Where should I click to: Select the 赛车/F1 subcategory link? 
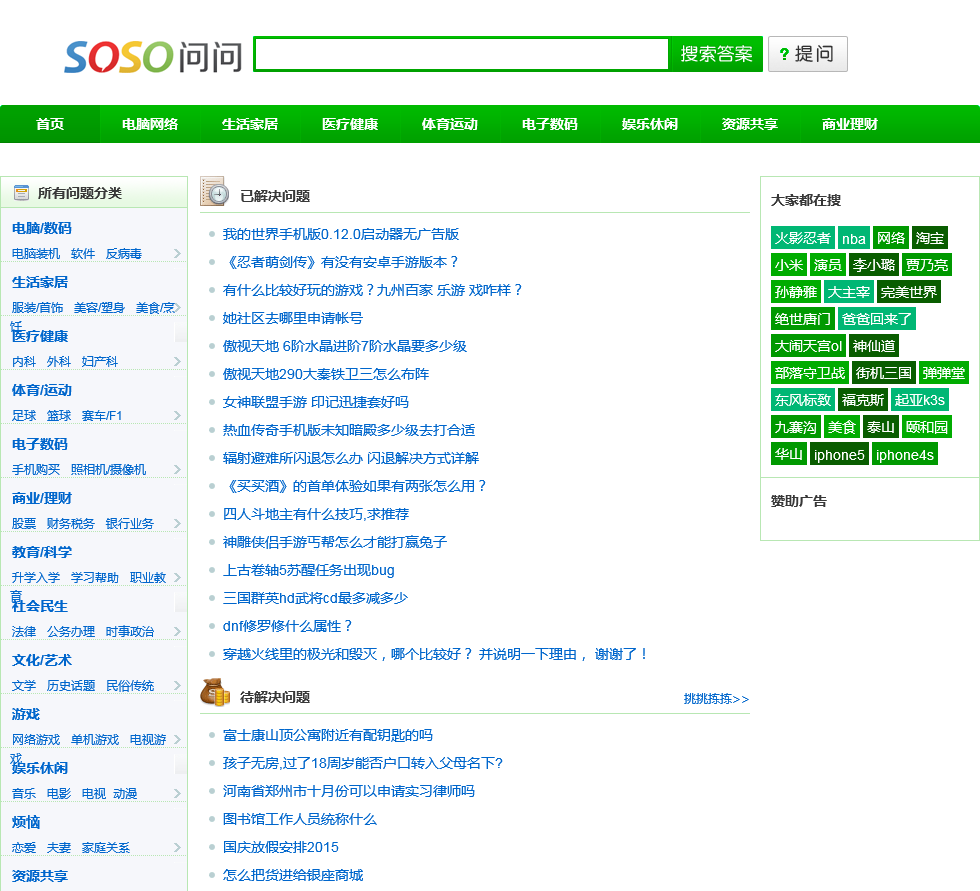102,416
